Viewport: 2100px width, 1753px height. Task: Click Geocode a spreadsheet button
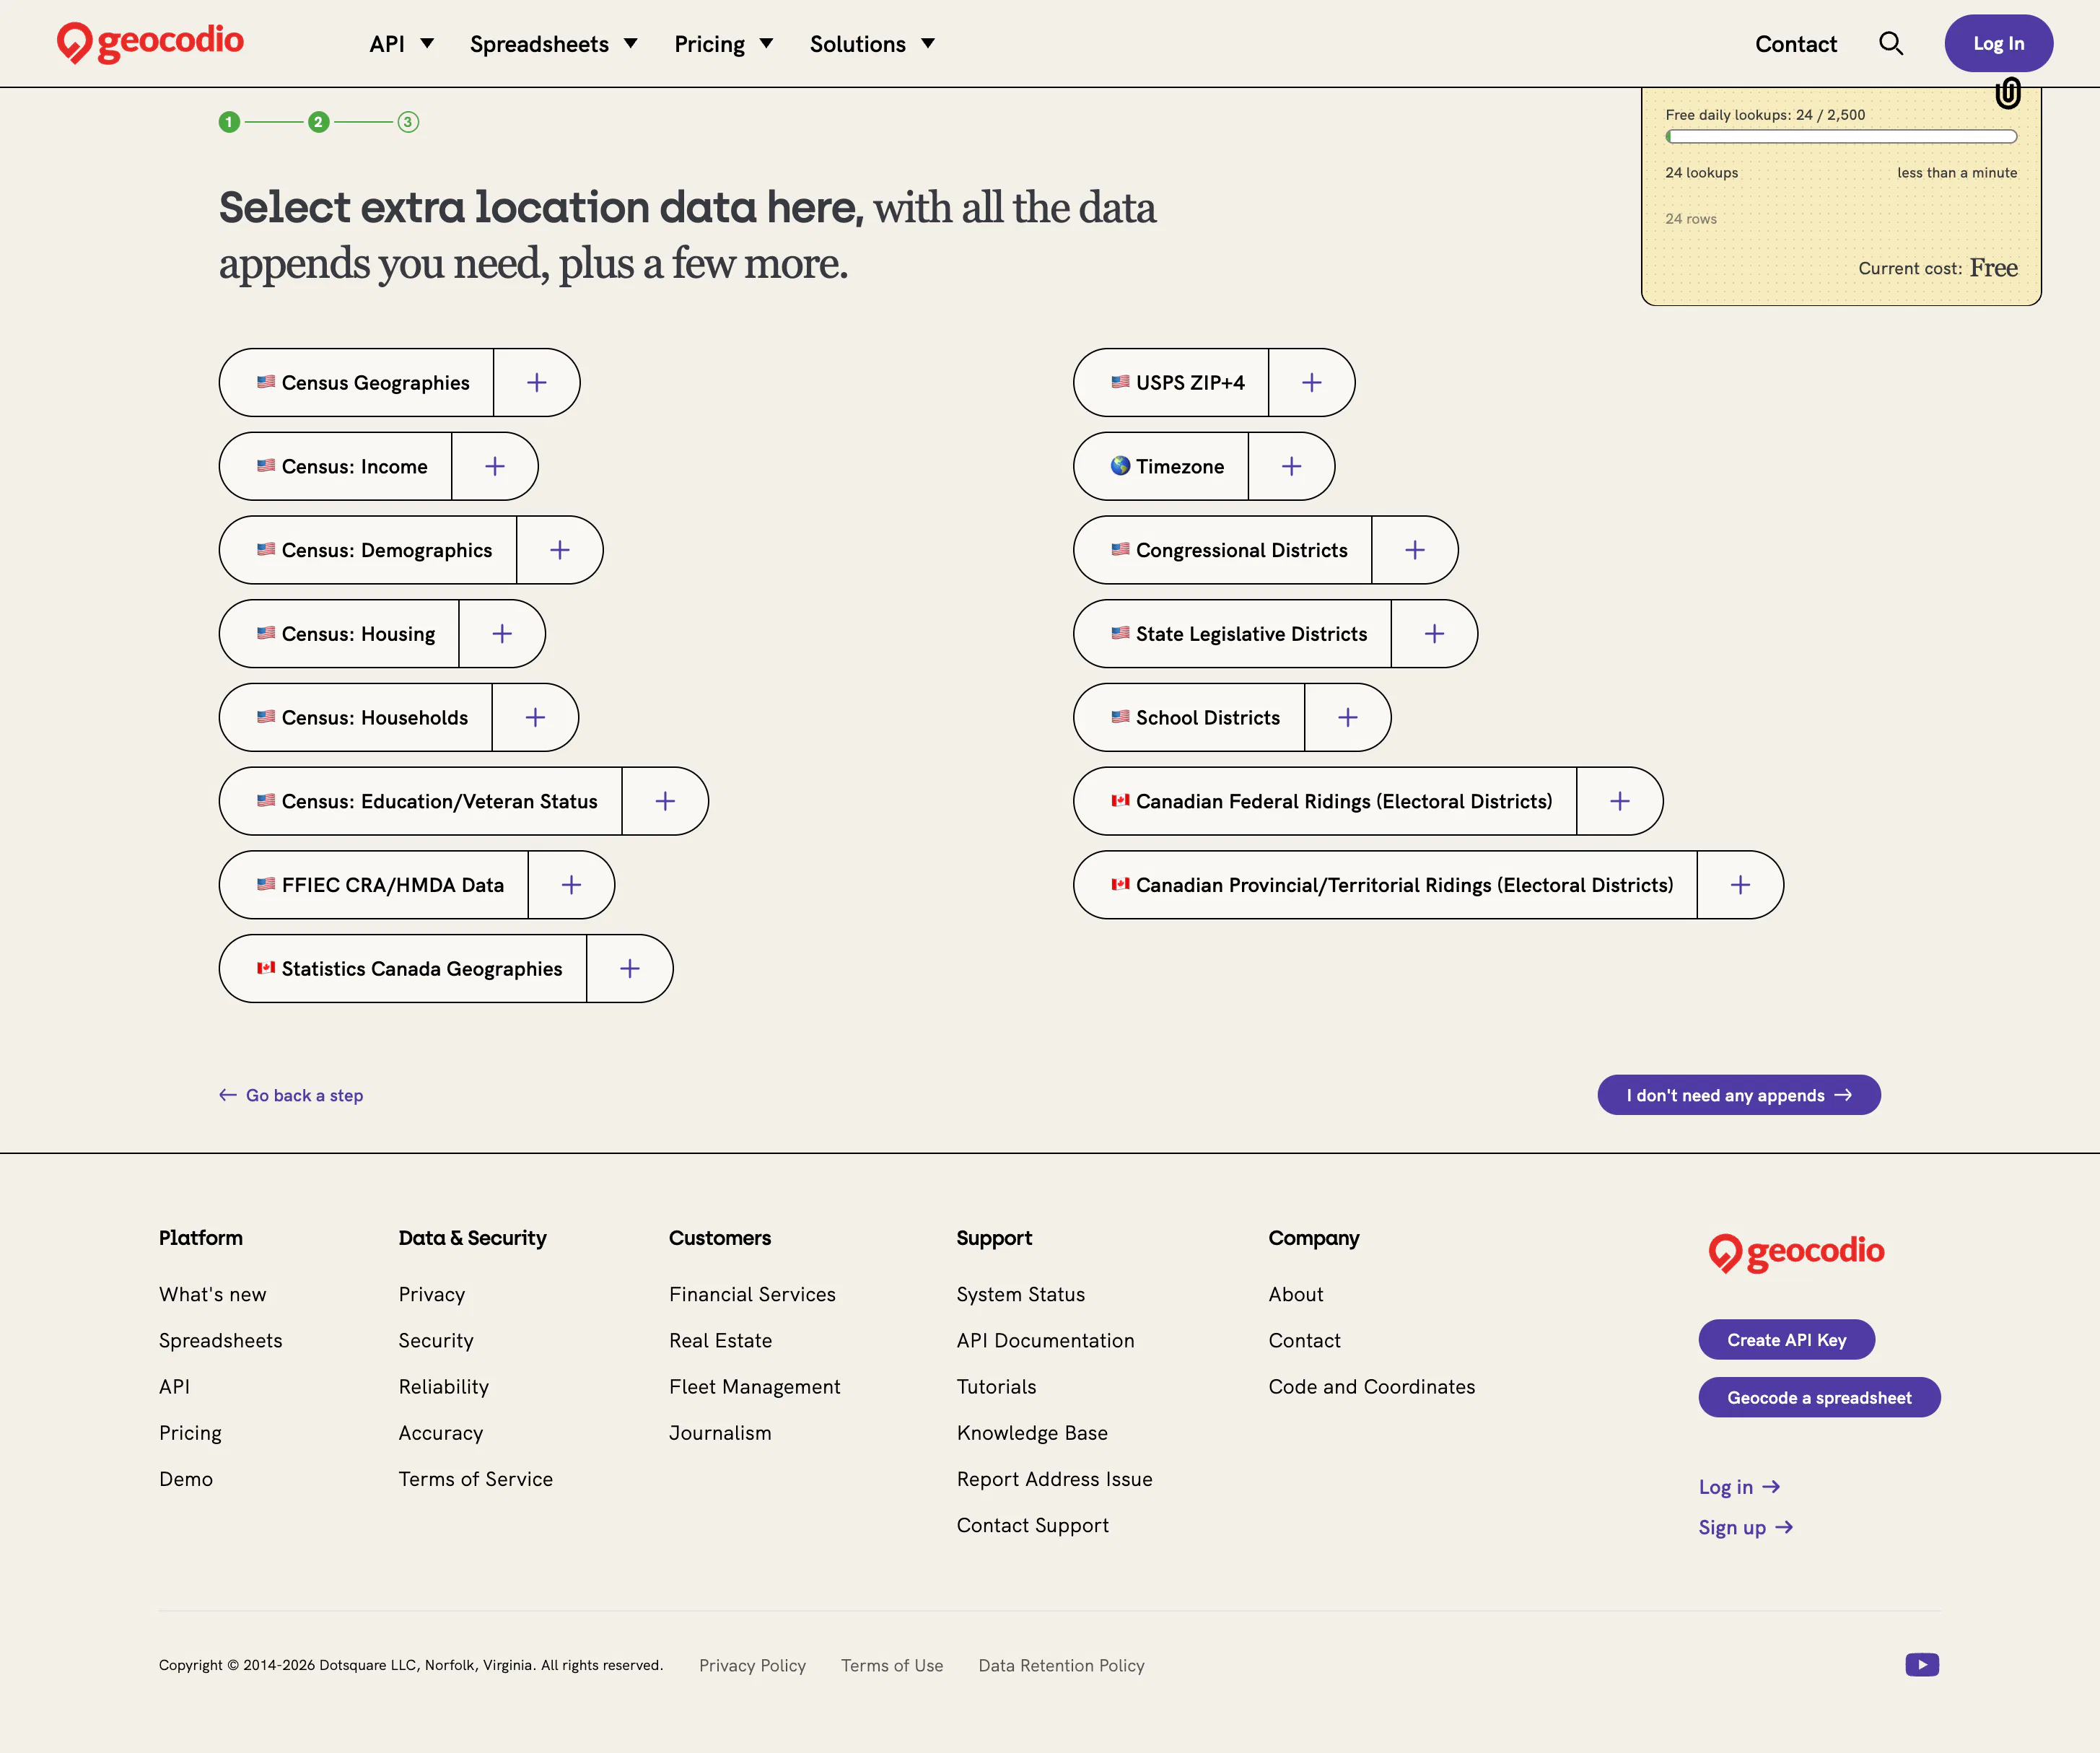(x=1819, y=1398)
